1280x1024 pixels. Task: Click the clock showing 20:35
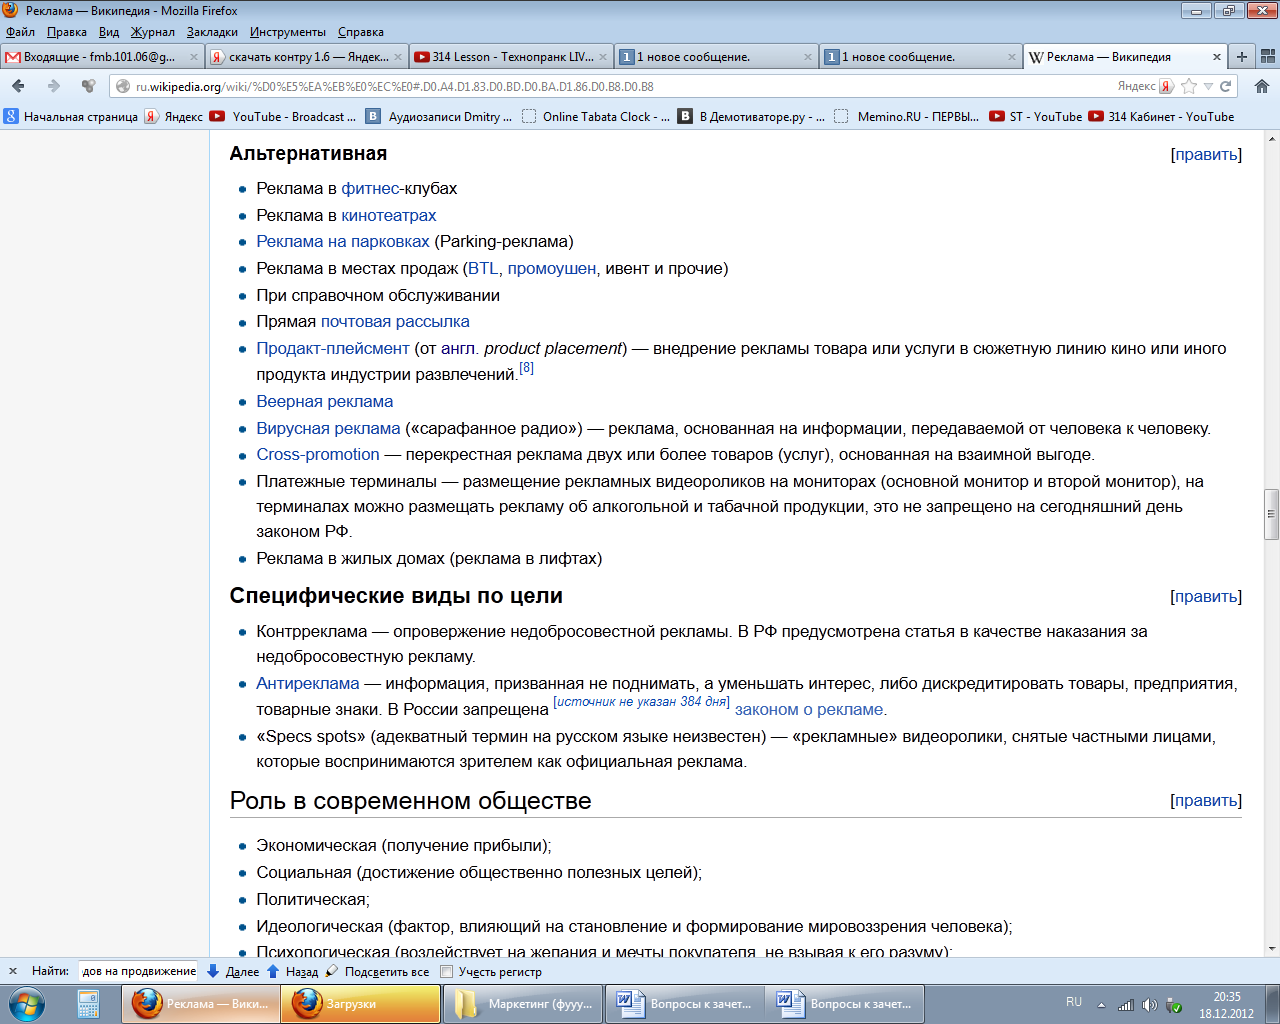(1227, 997)
